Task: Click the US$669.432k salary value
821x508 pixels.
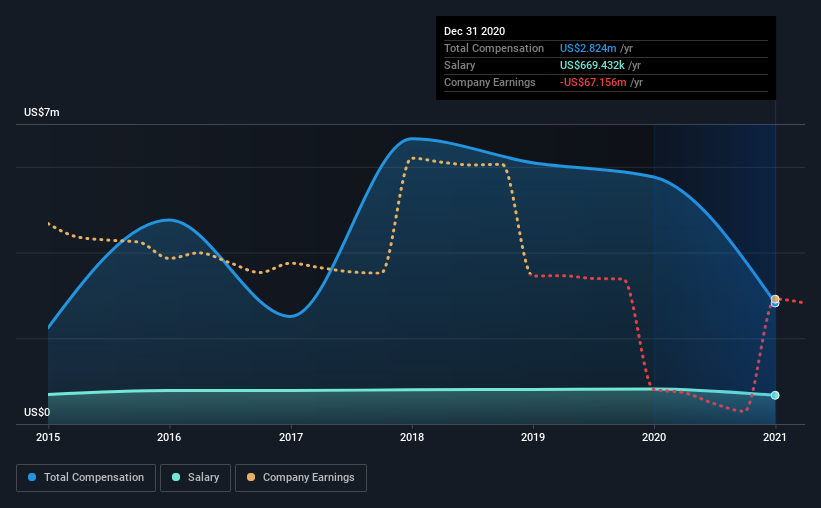Action: (x=592, y=65)
